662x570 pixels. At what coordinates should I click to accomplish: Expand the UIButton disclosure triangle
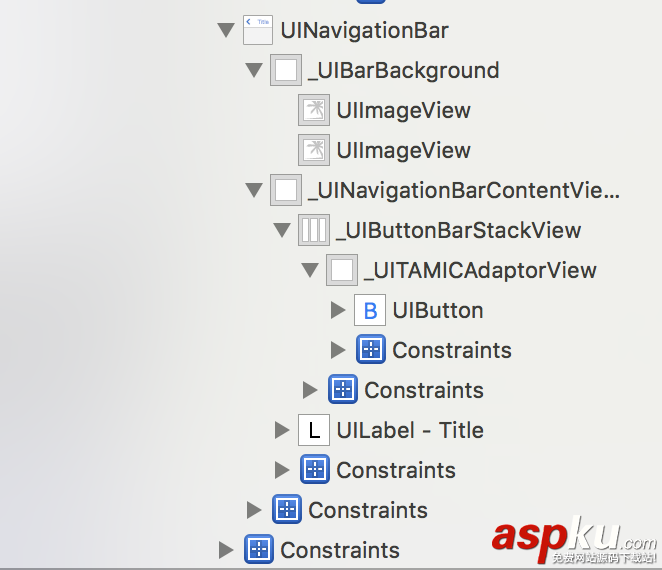coord(338,310)
